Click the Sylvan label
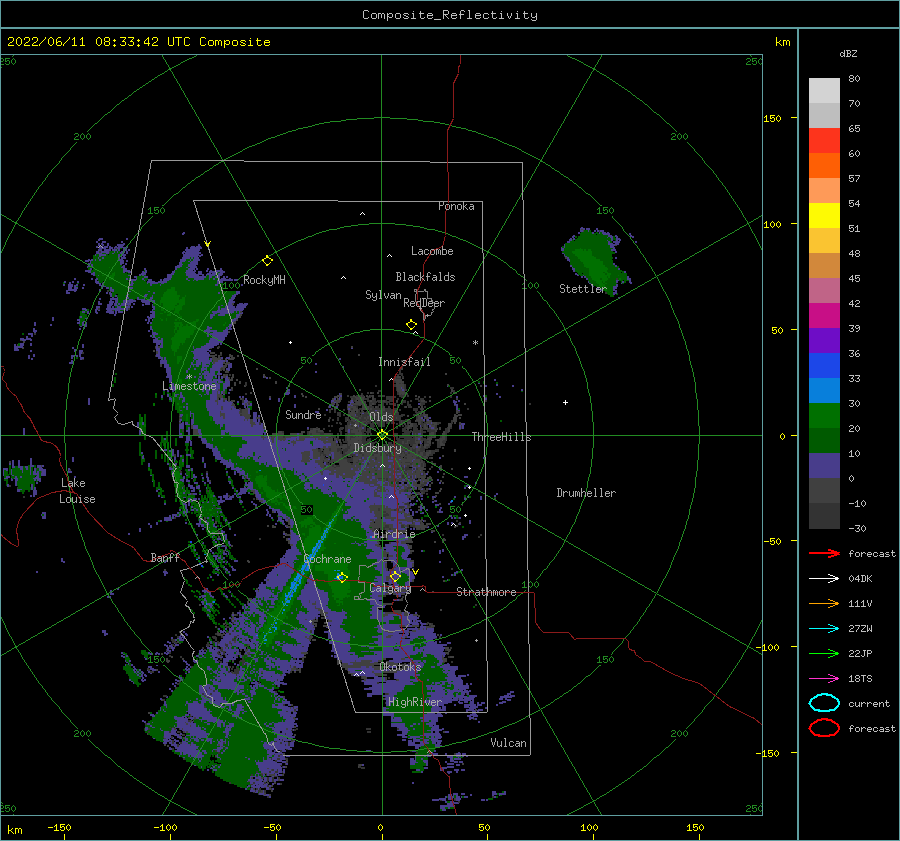The image size is (900, 841). tap(383, 295)
